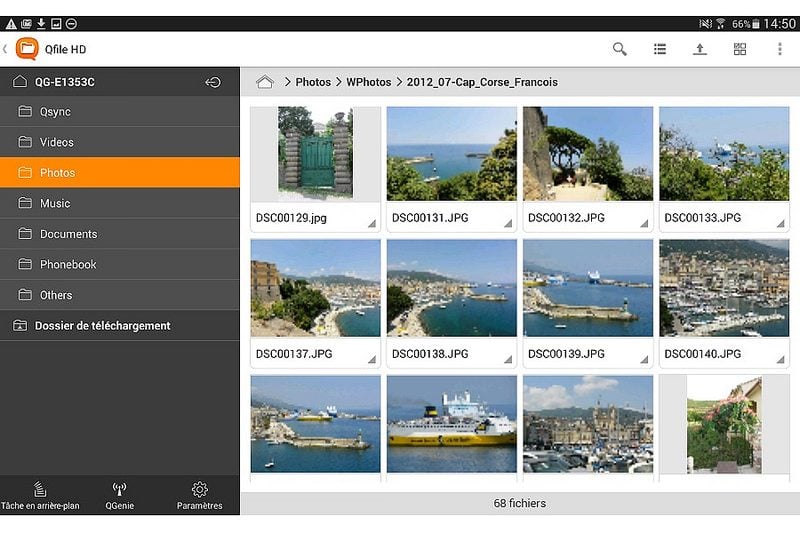Open the DSC00139.JPG harbor thumbnail

click(x=588, y=288)
